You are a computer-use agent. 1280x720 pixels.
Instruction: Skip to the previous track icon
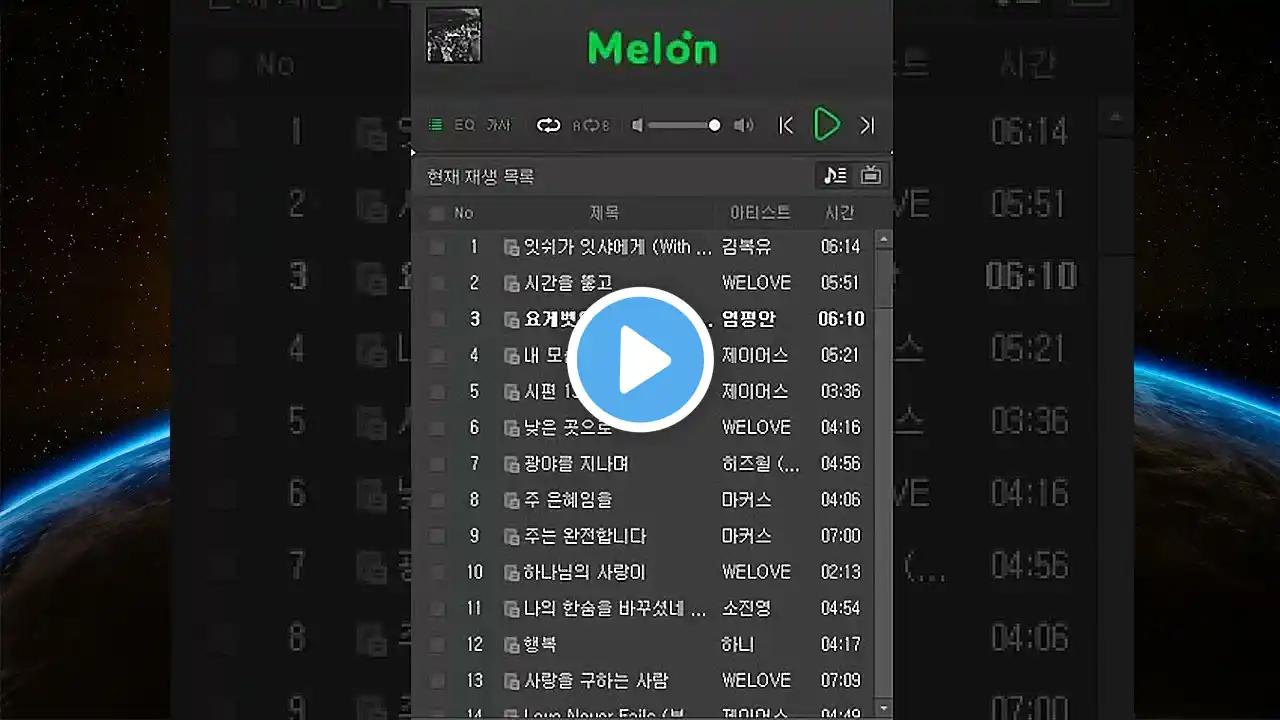tap(786, 125)
